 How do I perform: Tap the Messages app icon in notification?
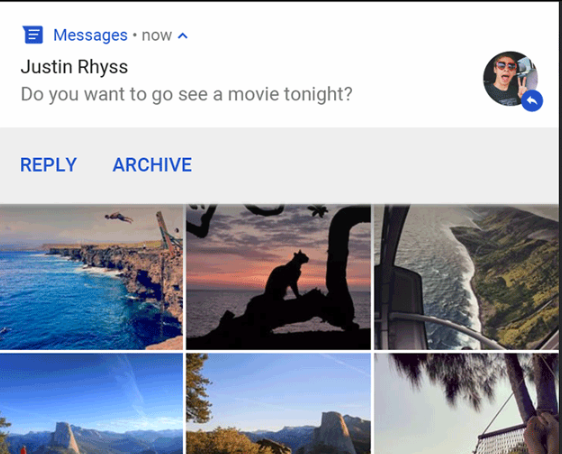[33, 35]
